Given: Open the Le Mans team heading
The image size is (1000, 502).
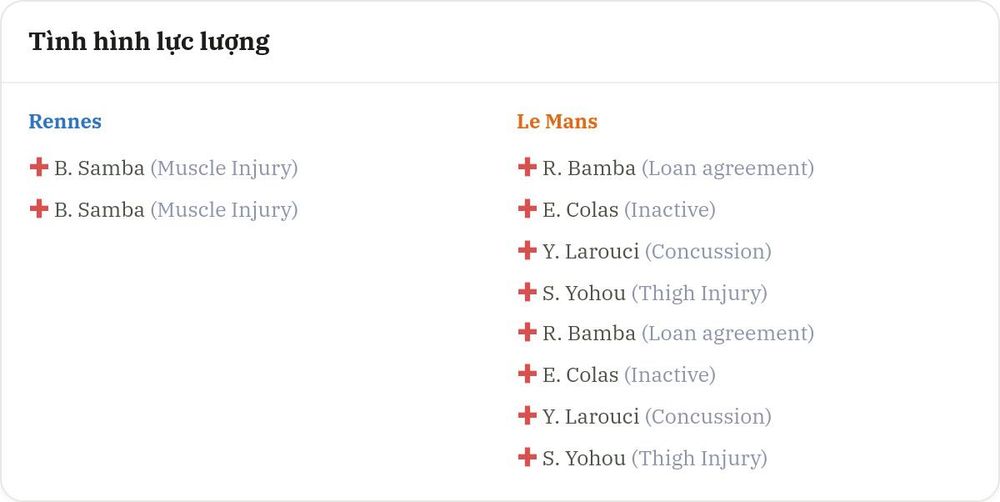Looking at the screenshot, I should (557, 121).
